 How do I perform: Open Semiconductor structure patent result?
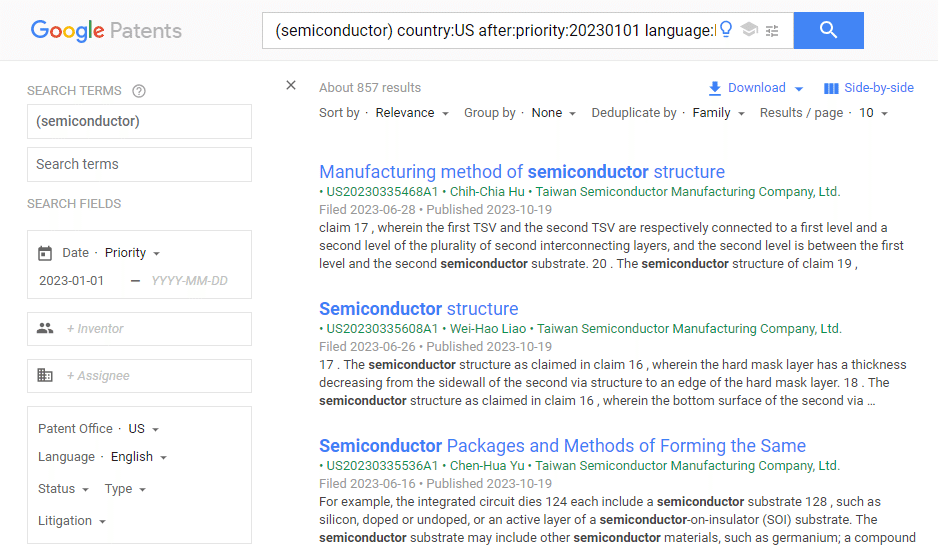pos(419,309)
